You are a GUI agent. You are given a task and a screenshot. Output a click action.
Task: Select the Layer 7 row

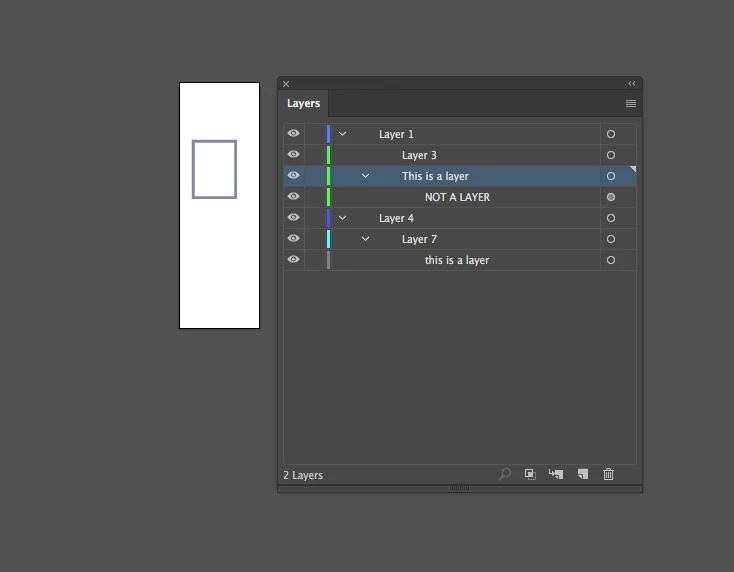click(x=460, y=239)
